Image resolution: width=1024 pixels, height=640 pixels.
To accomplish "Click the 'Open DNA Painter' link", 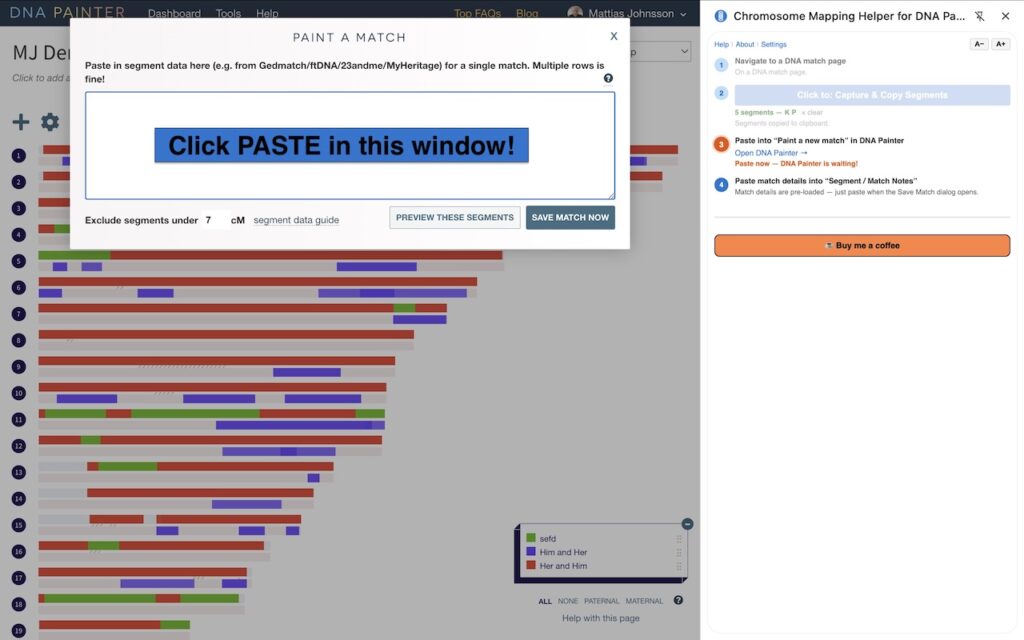I will click(770, 153).
